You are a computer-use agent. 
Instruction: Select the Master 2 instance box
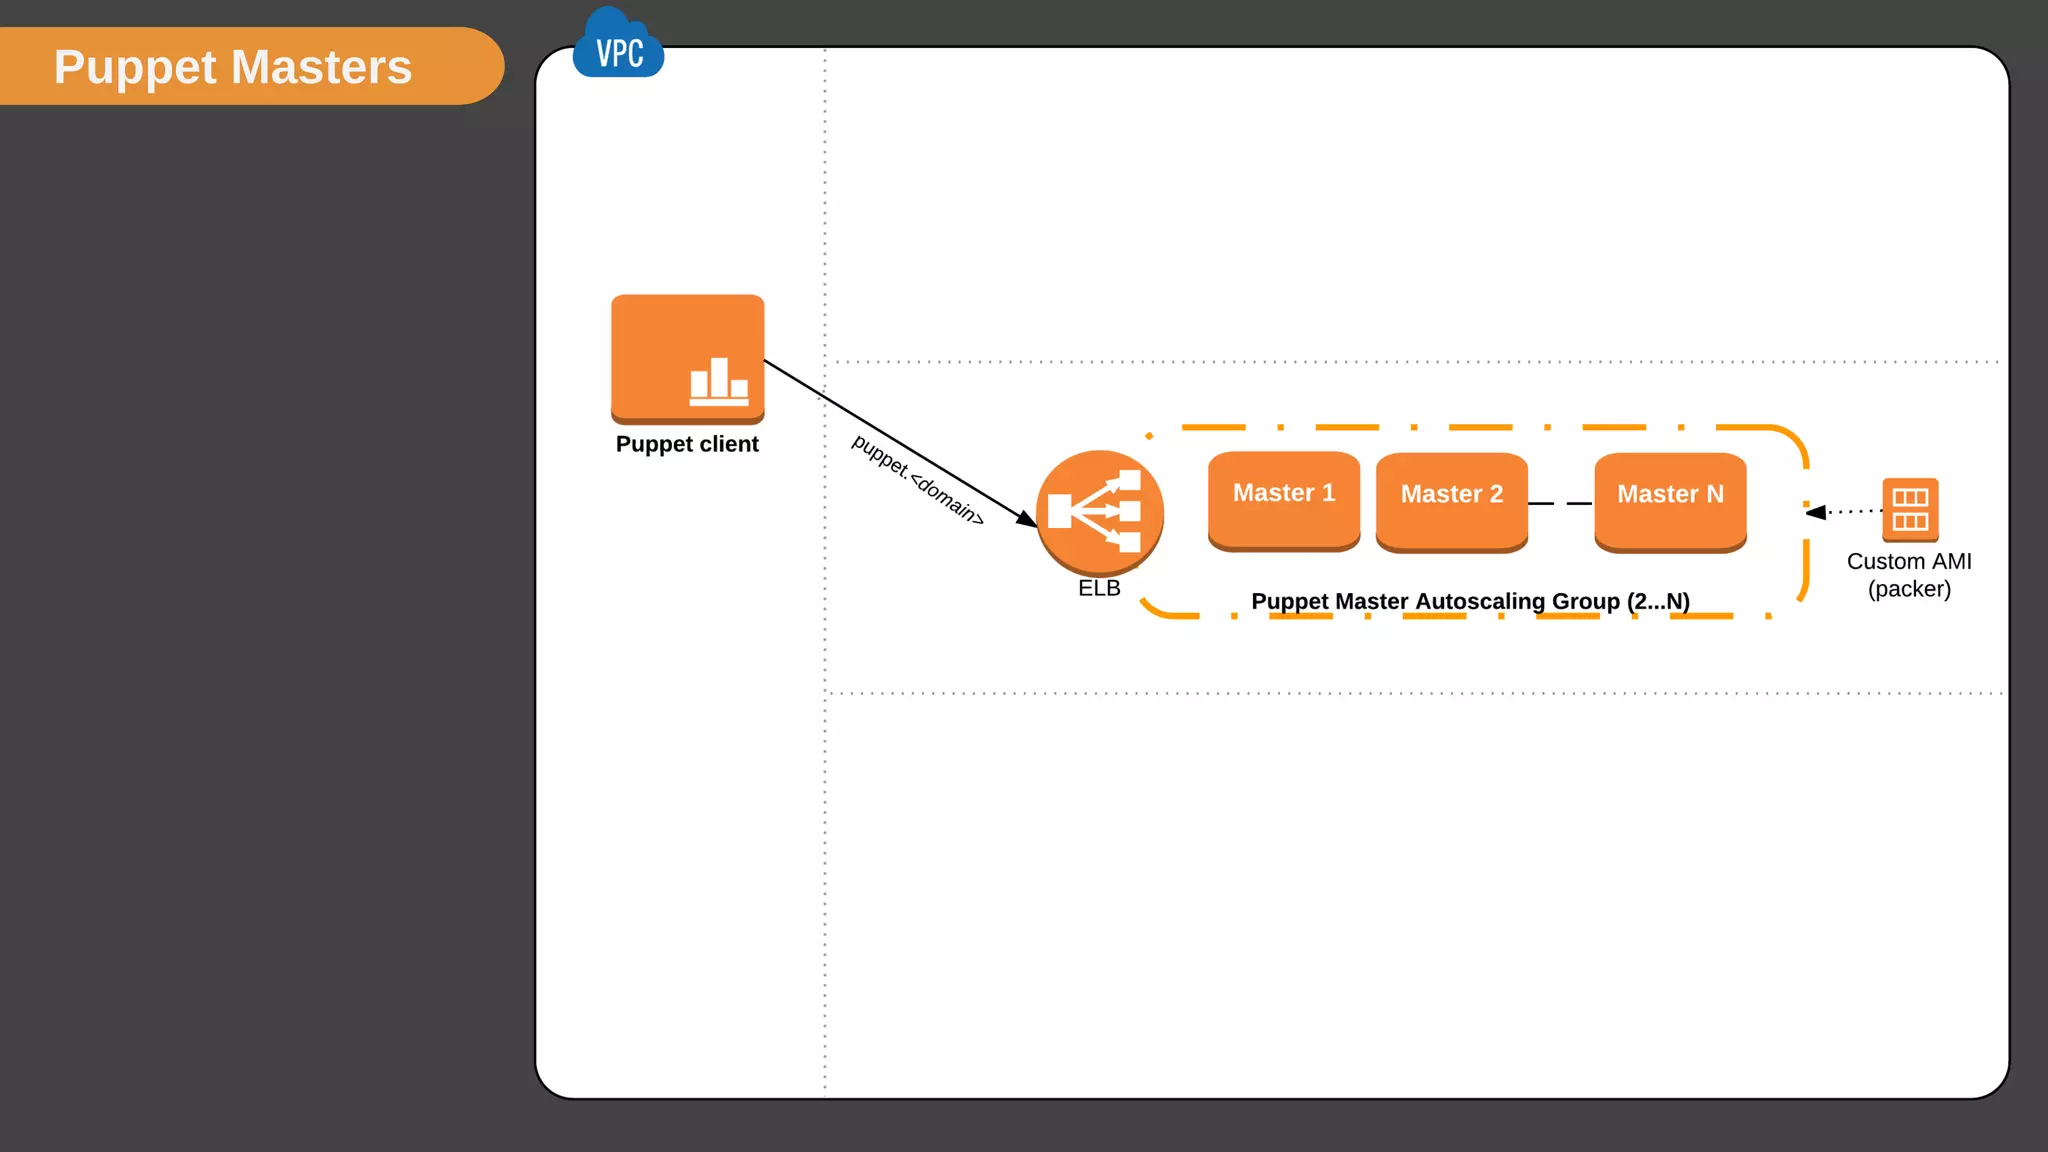tap(1451, 500)
